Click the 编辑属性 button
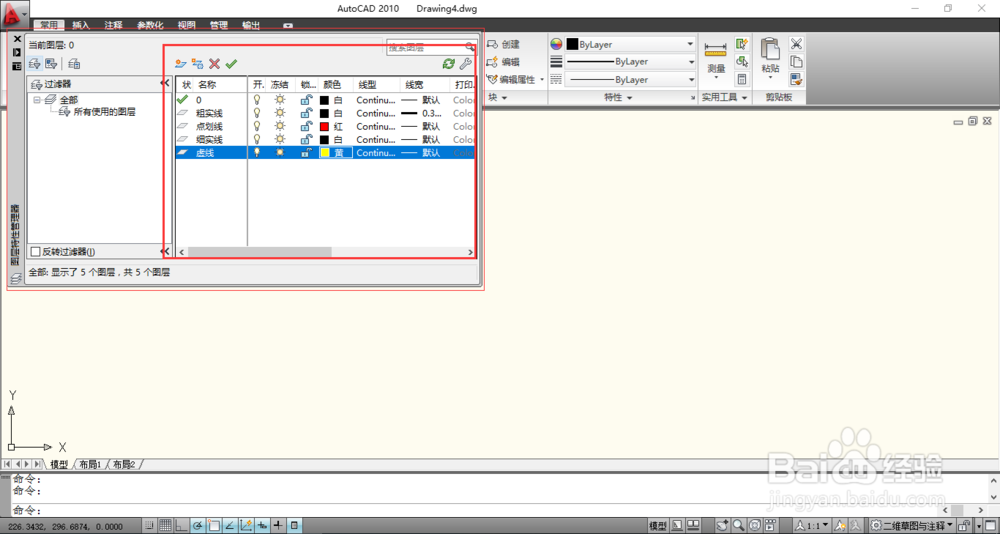The image size is (1000, 534). [516, 80]
